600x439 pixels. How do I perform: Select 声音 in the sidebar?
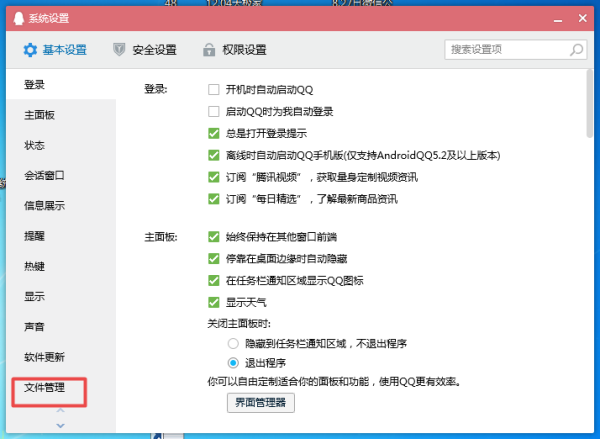tap(61, 326)
